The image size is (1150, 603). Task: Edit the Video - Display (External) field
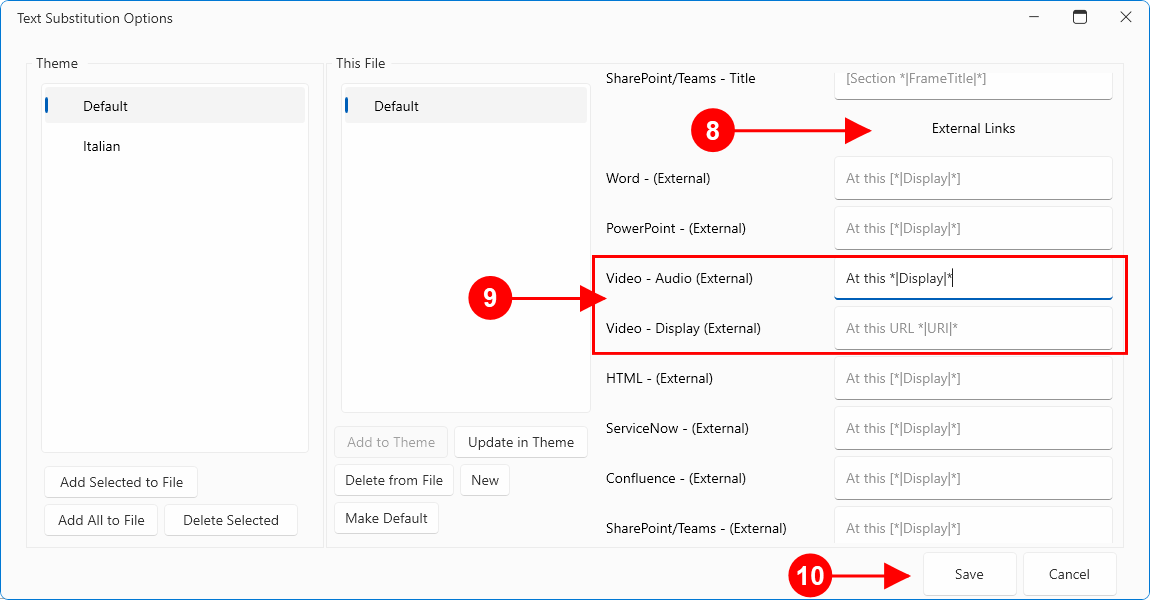coord(972,328)
